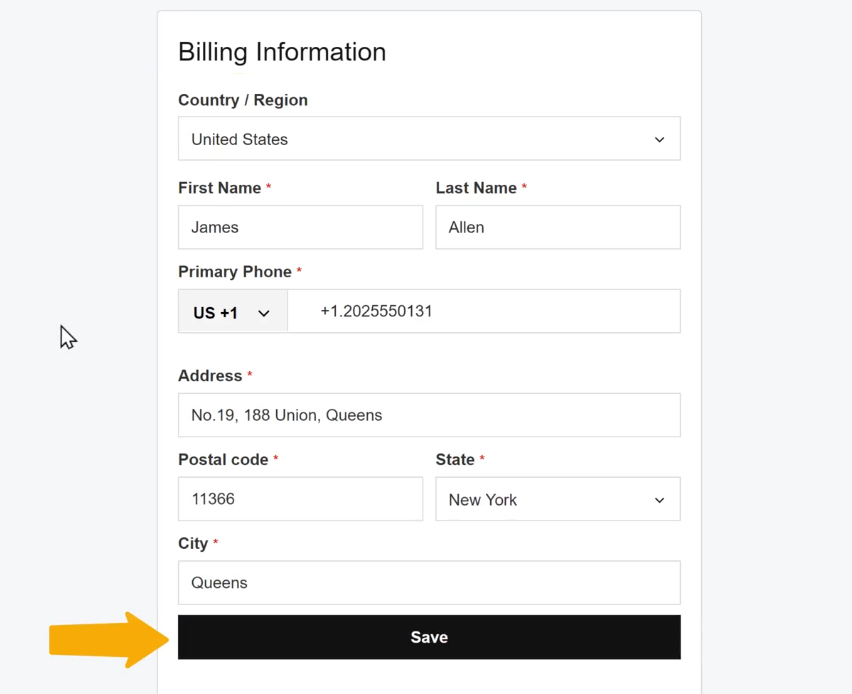Focus the City field with Queens

pyautogui.click(x=429, y=583)
